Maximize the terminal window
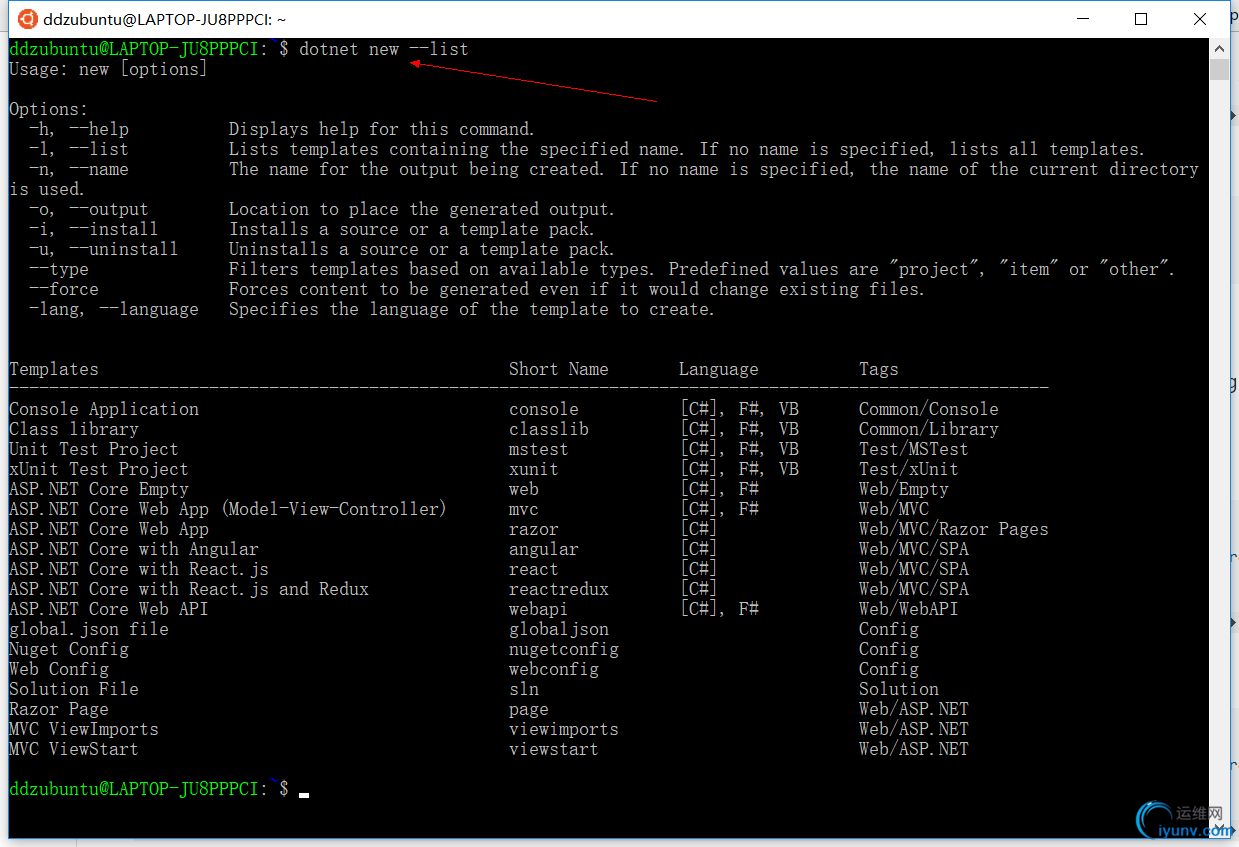The height and width of the screenshot is (847, 1239). coord(1141,19)
